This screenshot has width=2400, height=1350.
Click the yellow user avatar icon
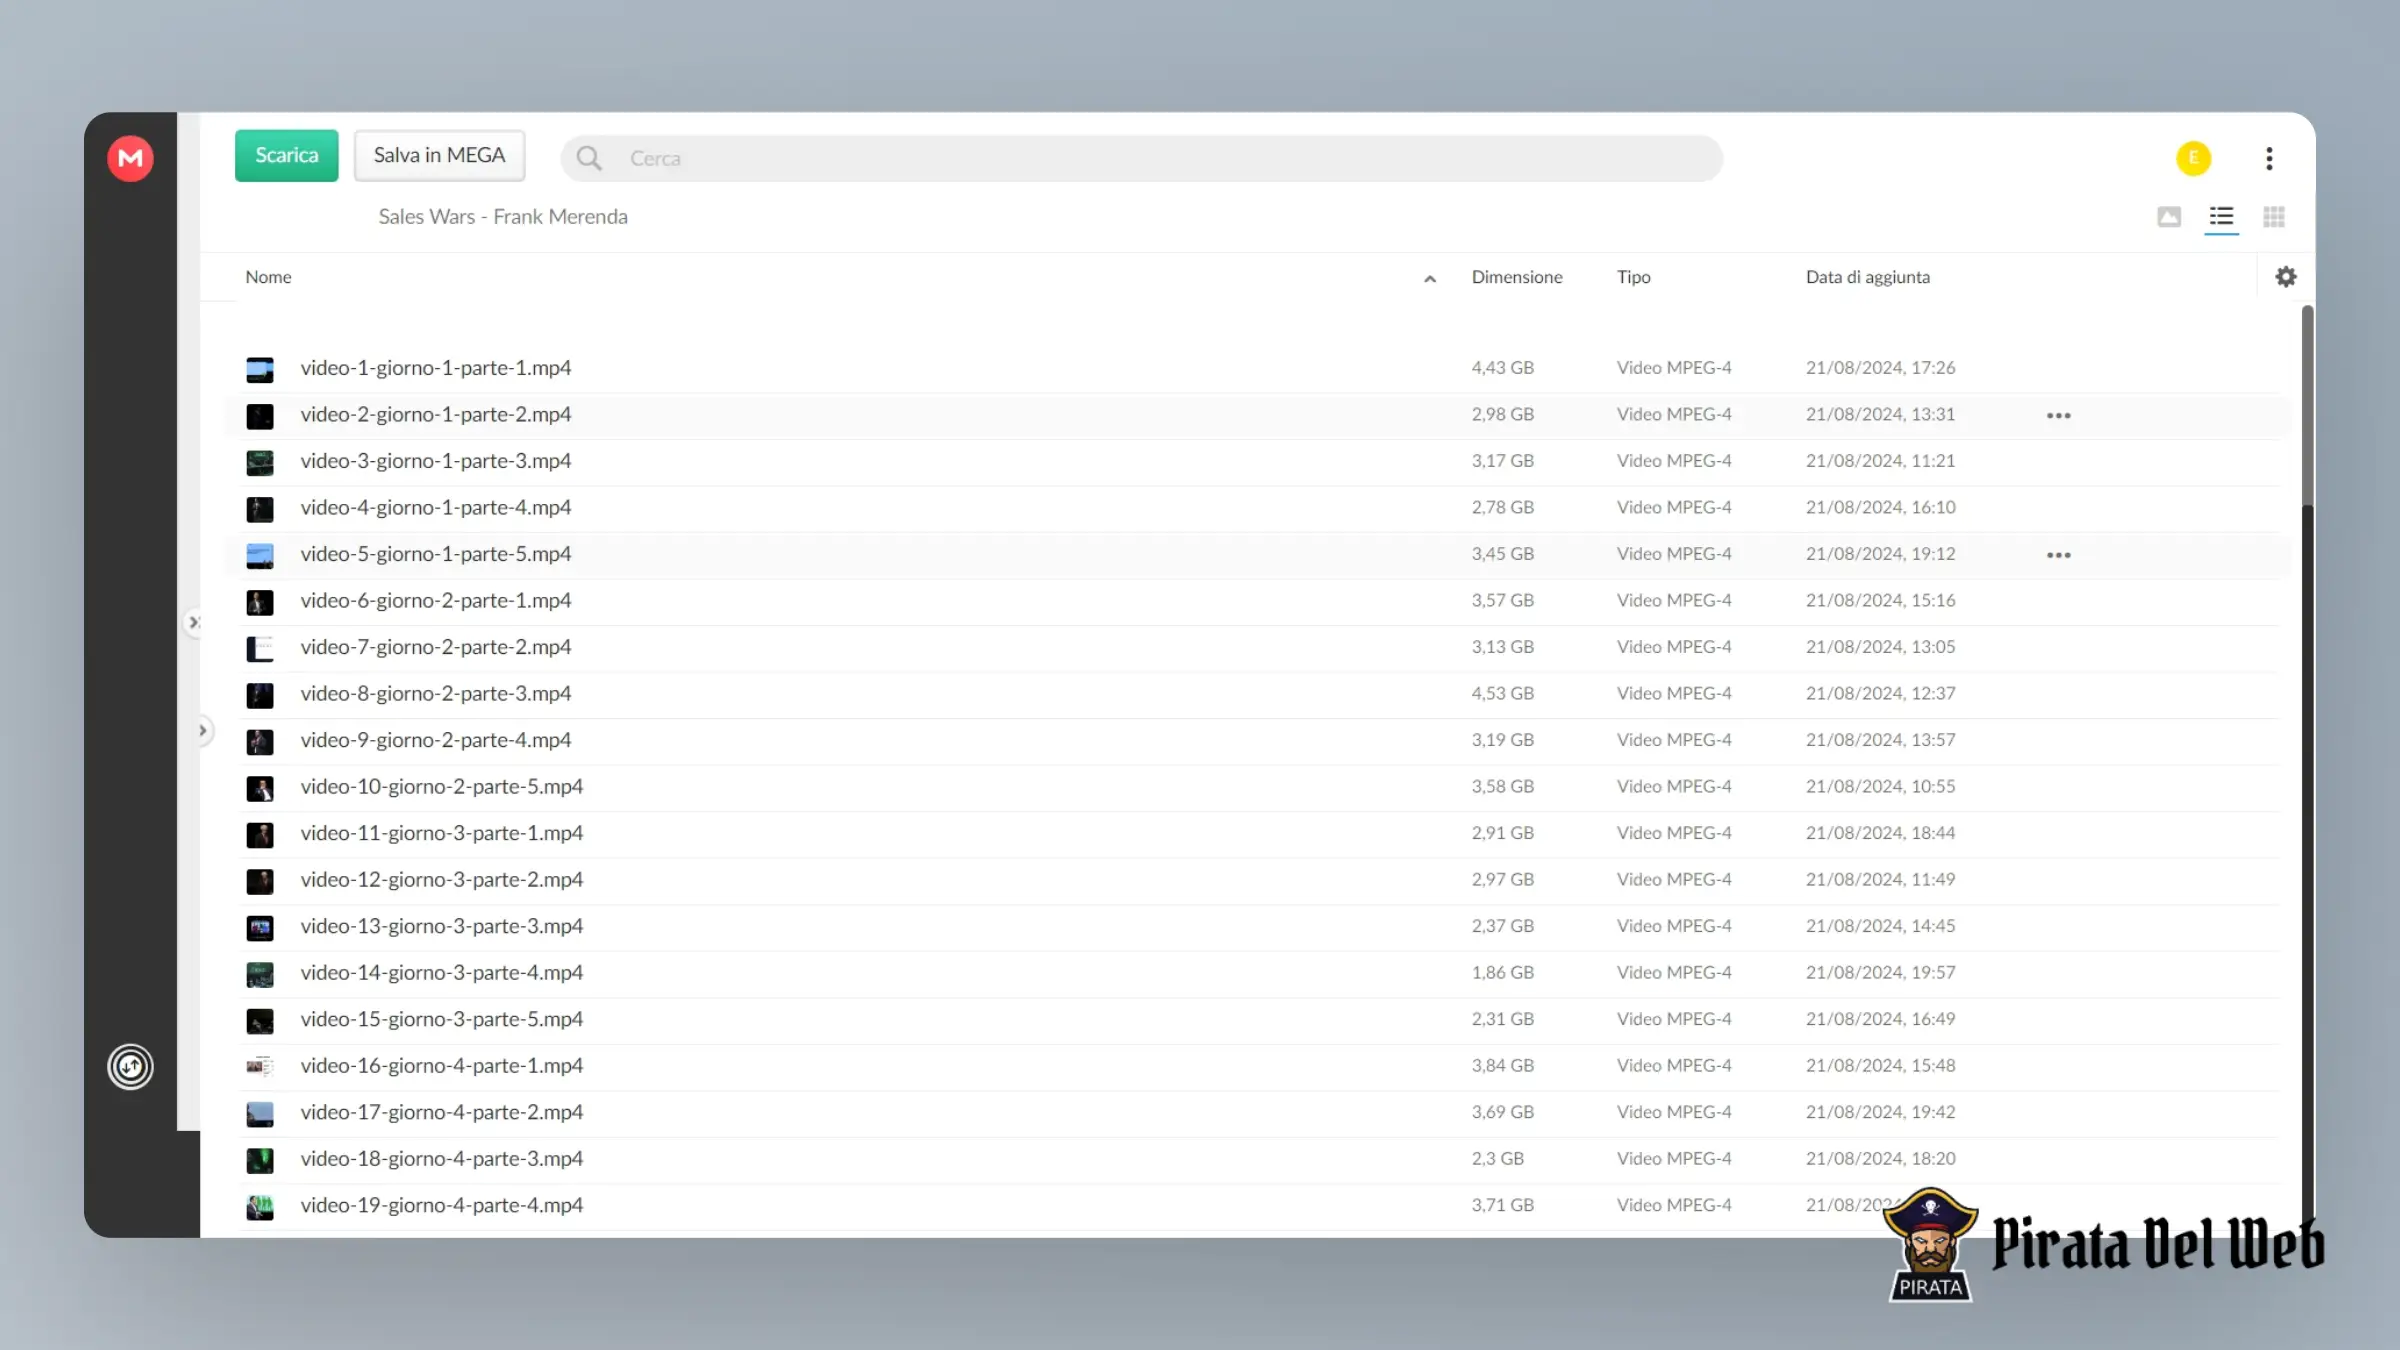2193,158
